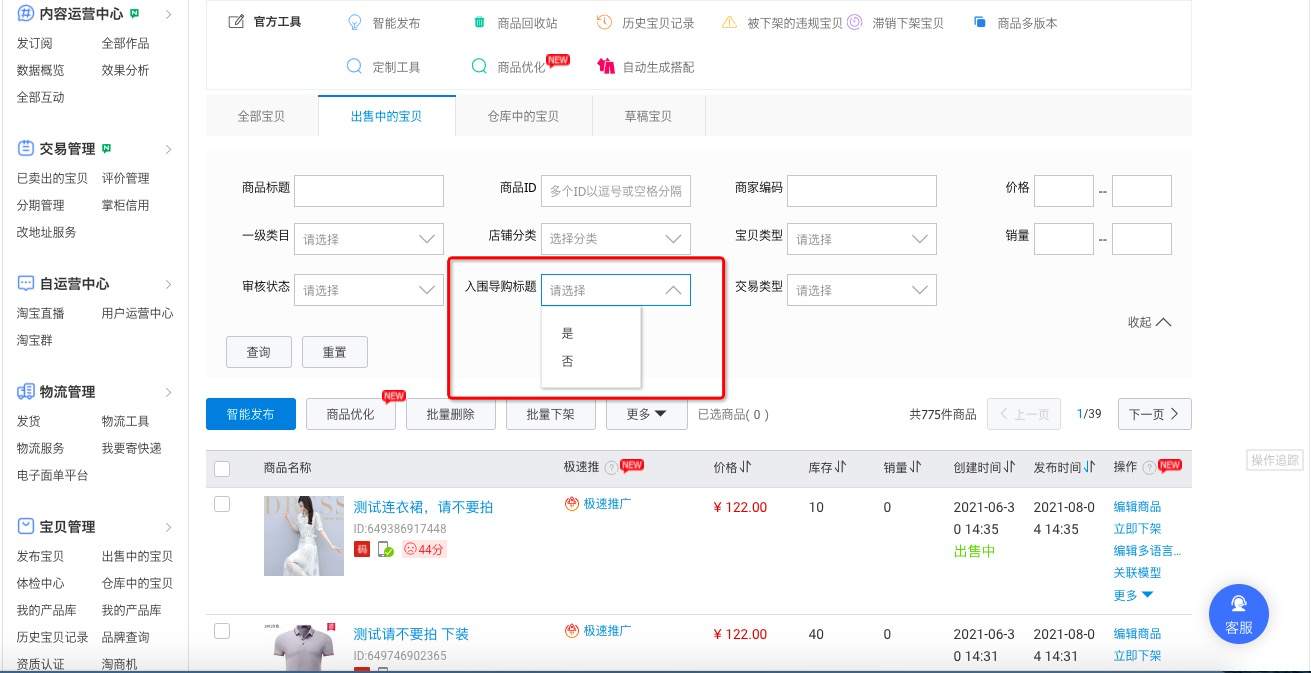Click the 44分 score badge on 测试连衣裙
The height and width of the screenshot is (673, 1311).
click(424, 549)
